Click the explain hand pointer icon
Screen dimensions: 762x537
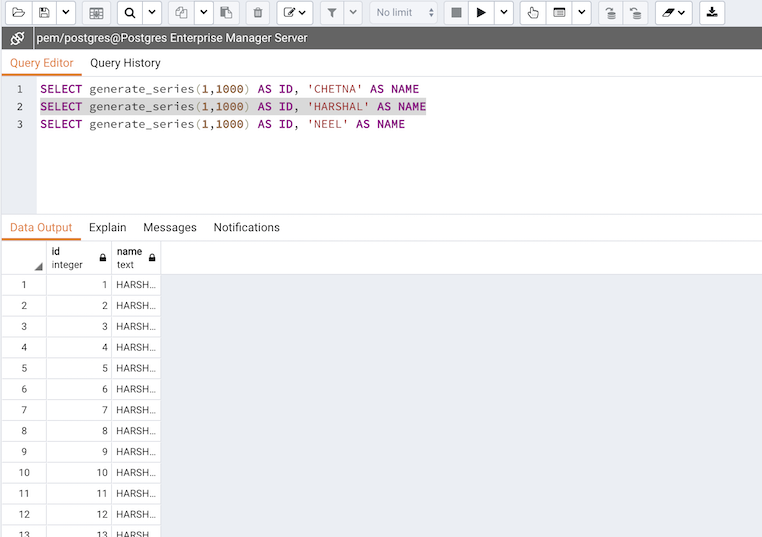pos(533,13)
